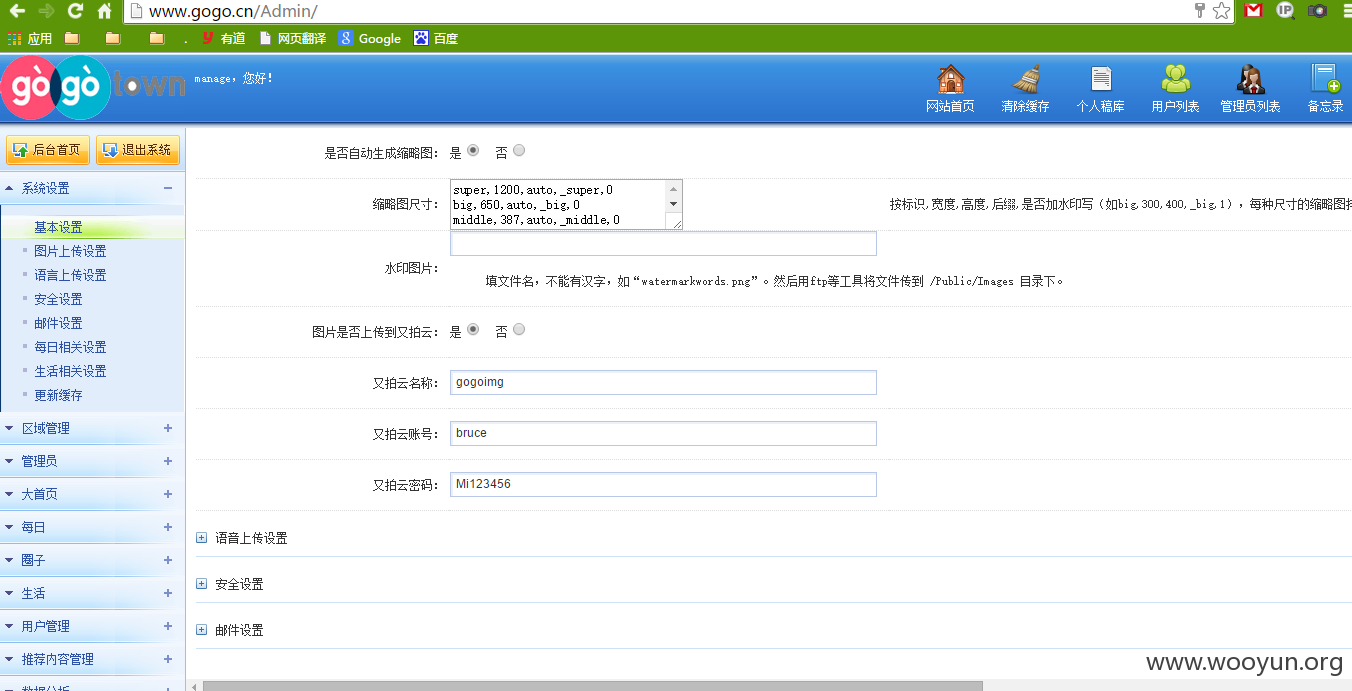Image resolution: width=1352 pixels, height=691 pixels.
Task: Expand the 区域管理 sidebar section
Action: tap(168, 428)
